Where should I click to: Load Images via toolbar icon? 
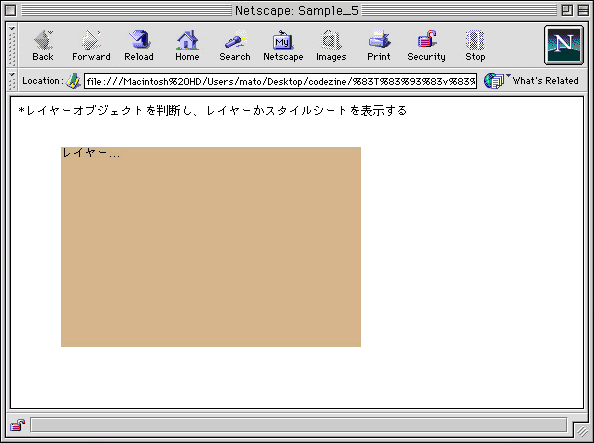tap(331, 45)
